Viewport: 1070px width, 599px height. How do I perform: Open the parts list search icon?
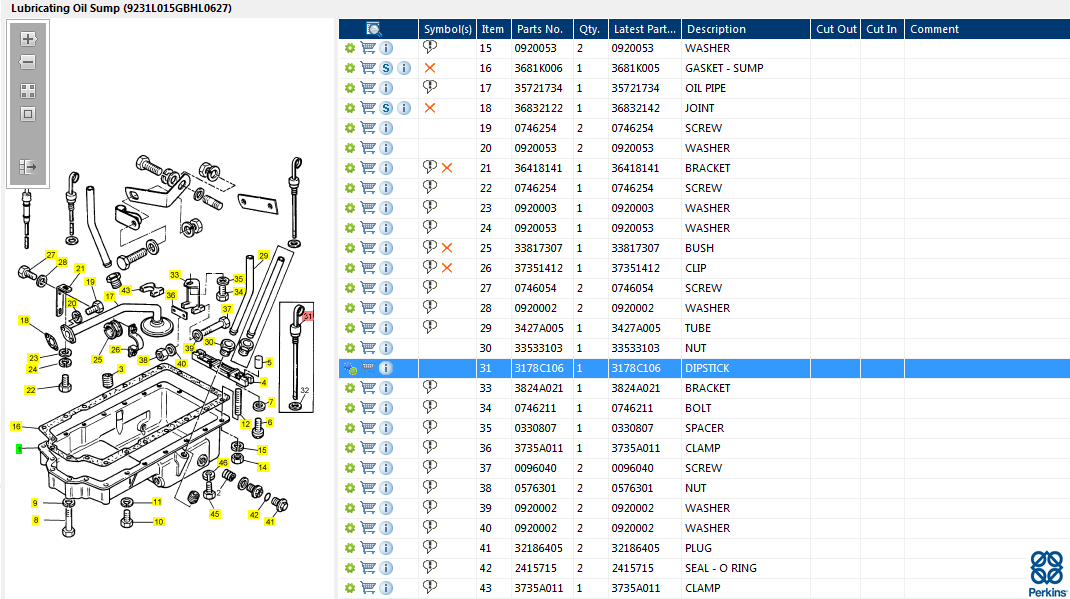pyautogui.click(x=373, y=29)
